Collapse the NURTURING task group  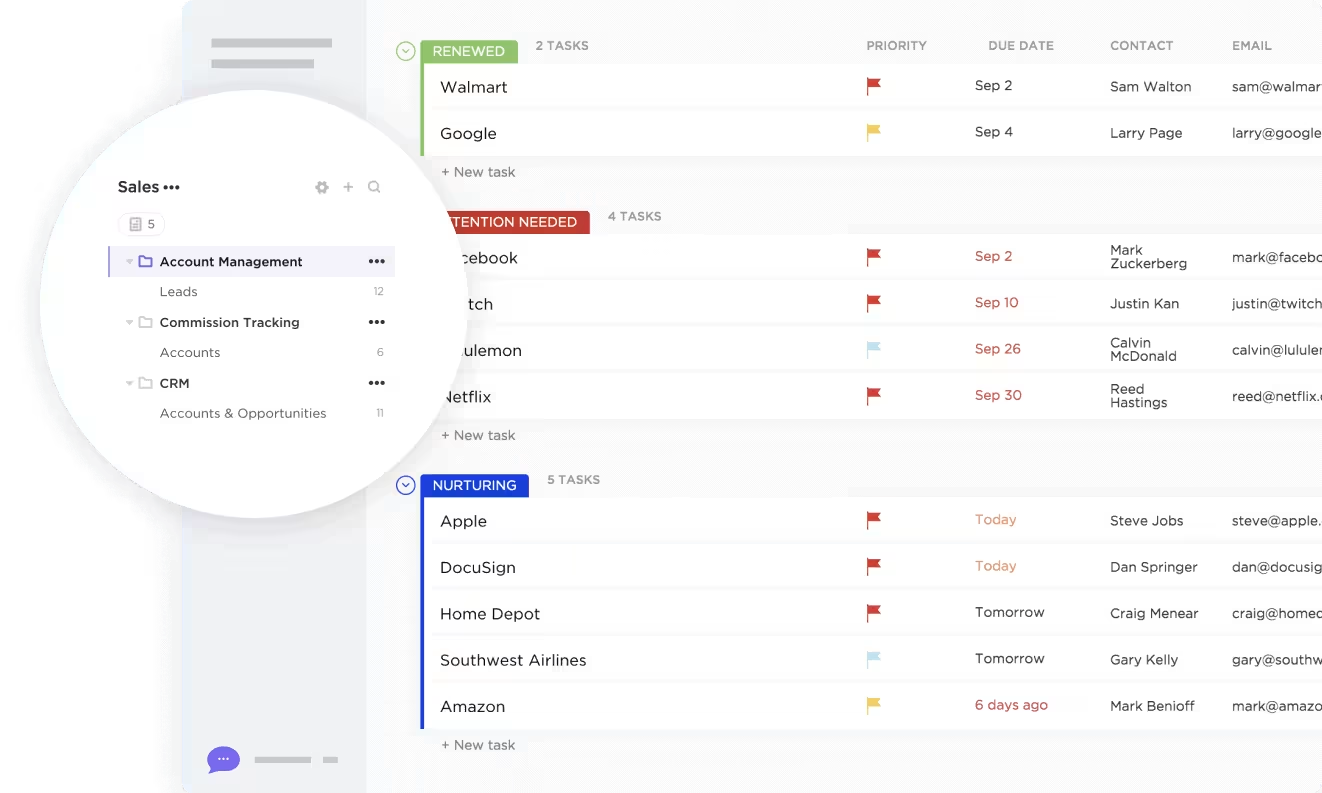click(x=405, y=484)
